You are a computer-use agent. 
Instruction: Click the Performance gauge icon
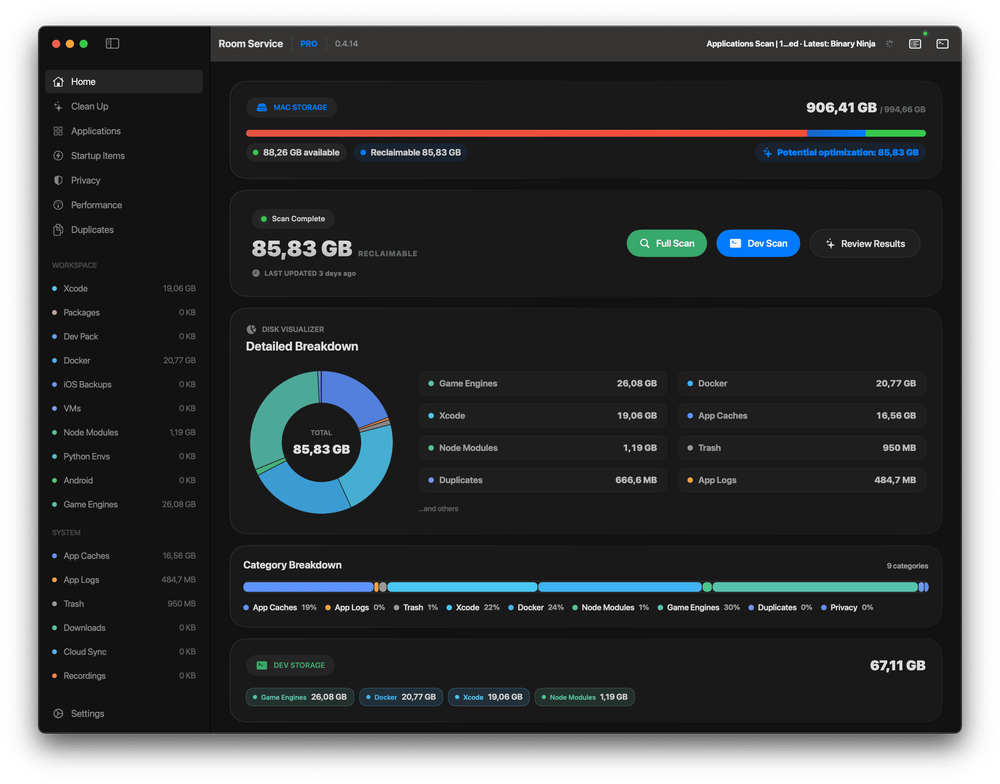coord(58,205)
